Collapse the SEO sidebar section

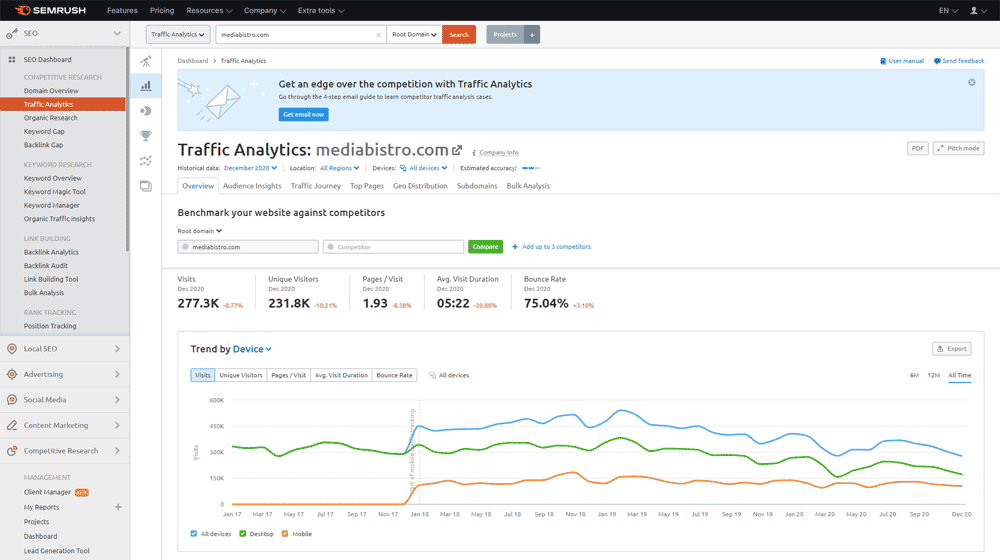117,33
